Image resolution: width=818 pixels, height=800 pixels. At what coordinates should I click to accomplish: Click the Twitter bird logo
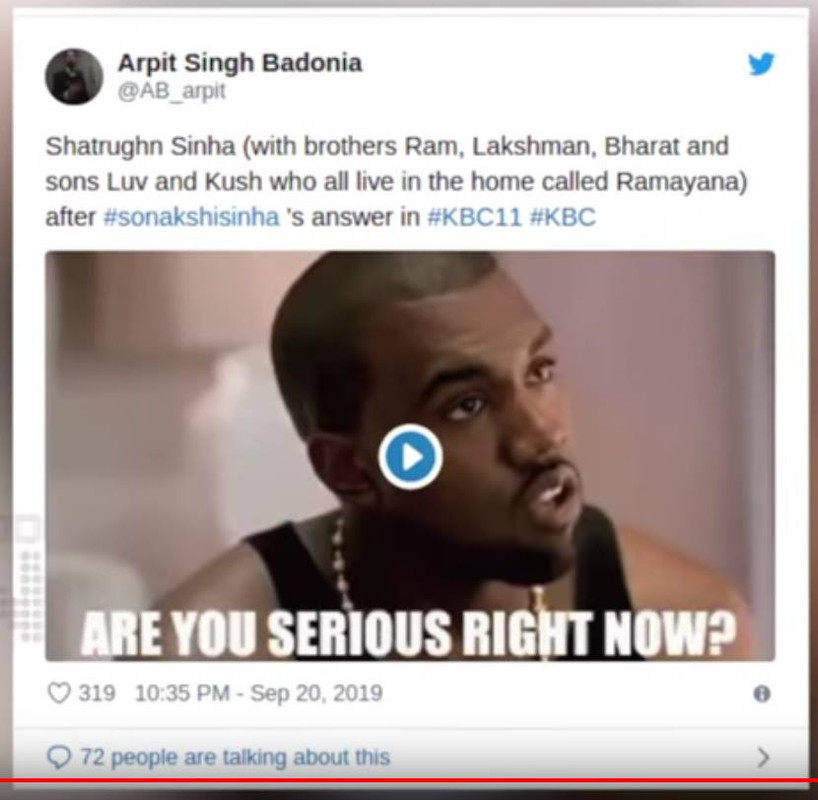click(761, 64)
